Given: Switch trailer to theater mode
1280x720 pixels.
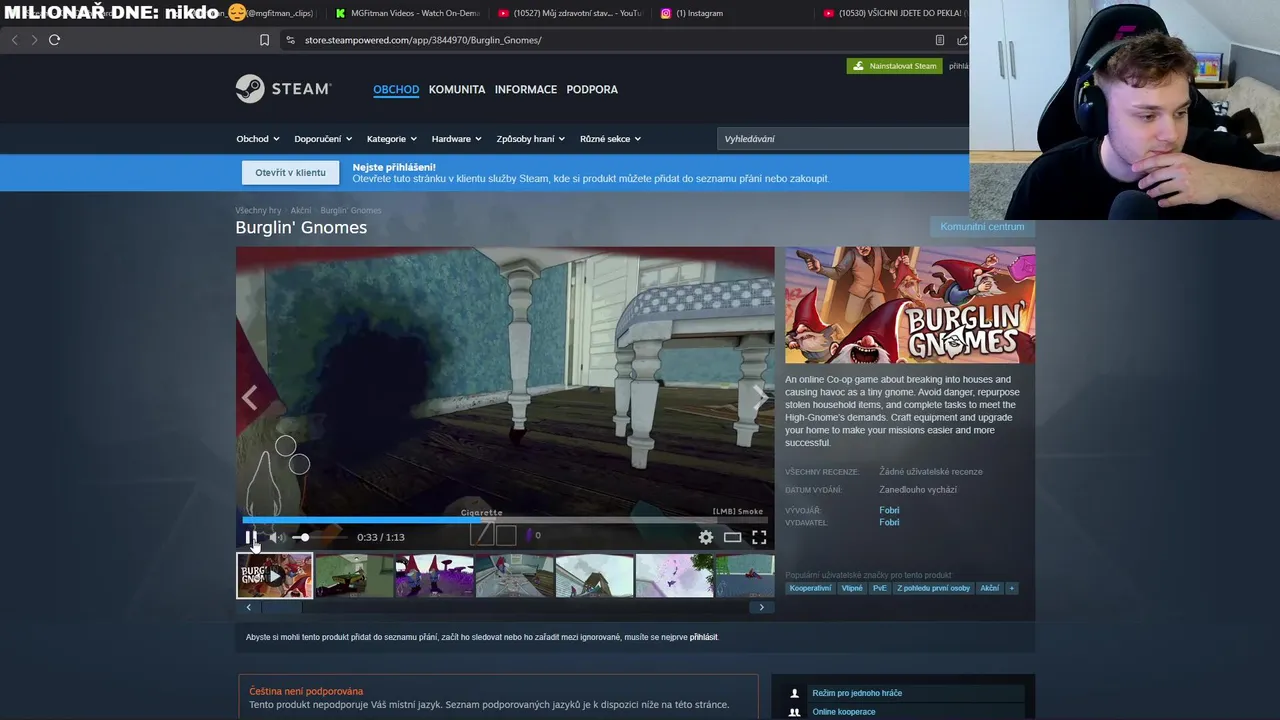Looking at the screenshot, I should tap(733, 537).
